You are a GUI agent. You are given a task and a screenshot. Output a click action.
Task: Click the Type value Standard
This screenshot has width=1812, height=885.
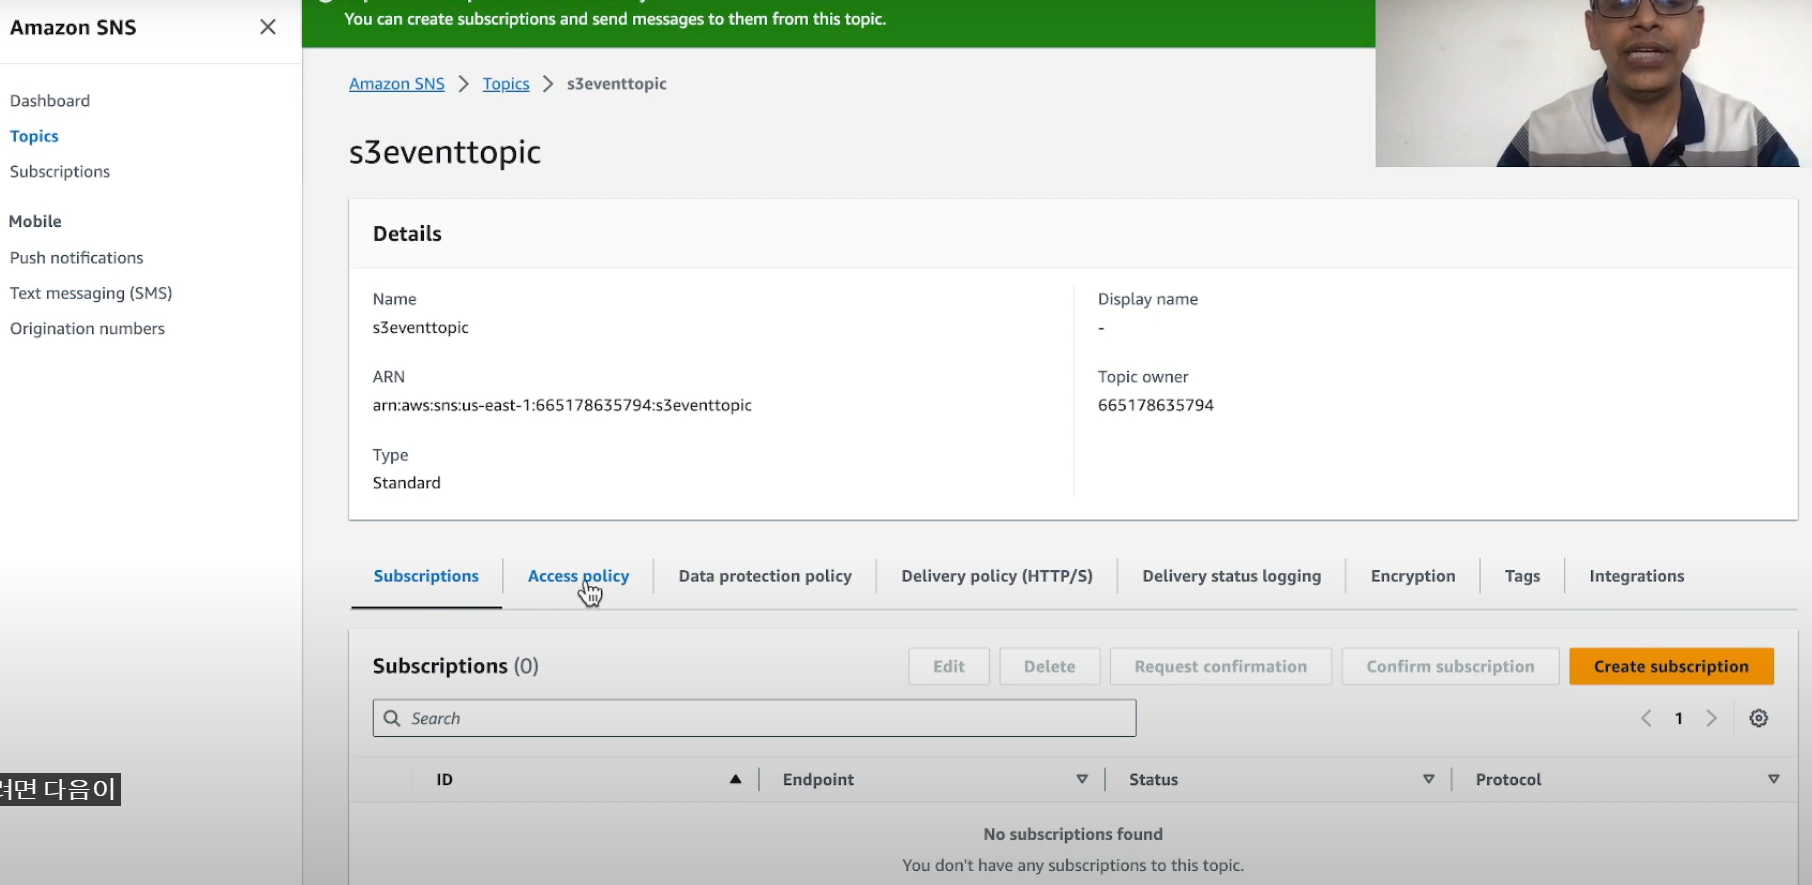pos(406,483)
